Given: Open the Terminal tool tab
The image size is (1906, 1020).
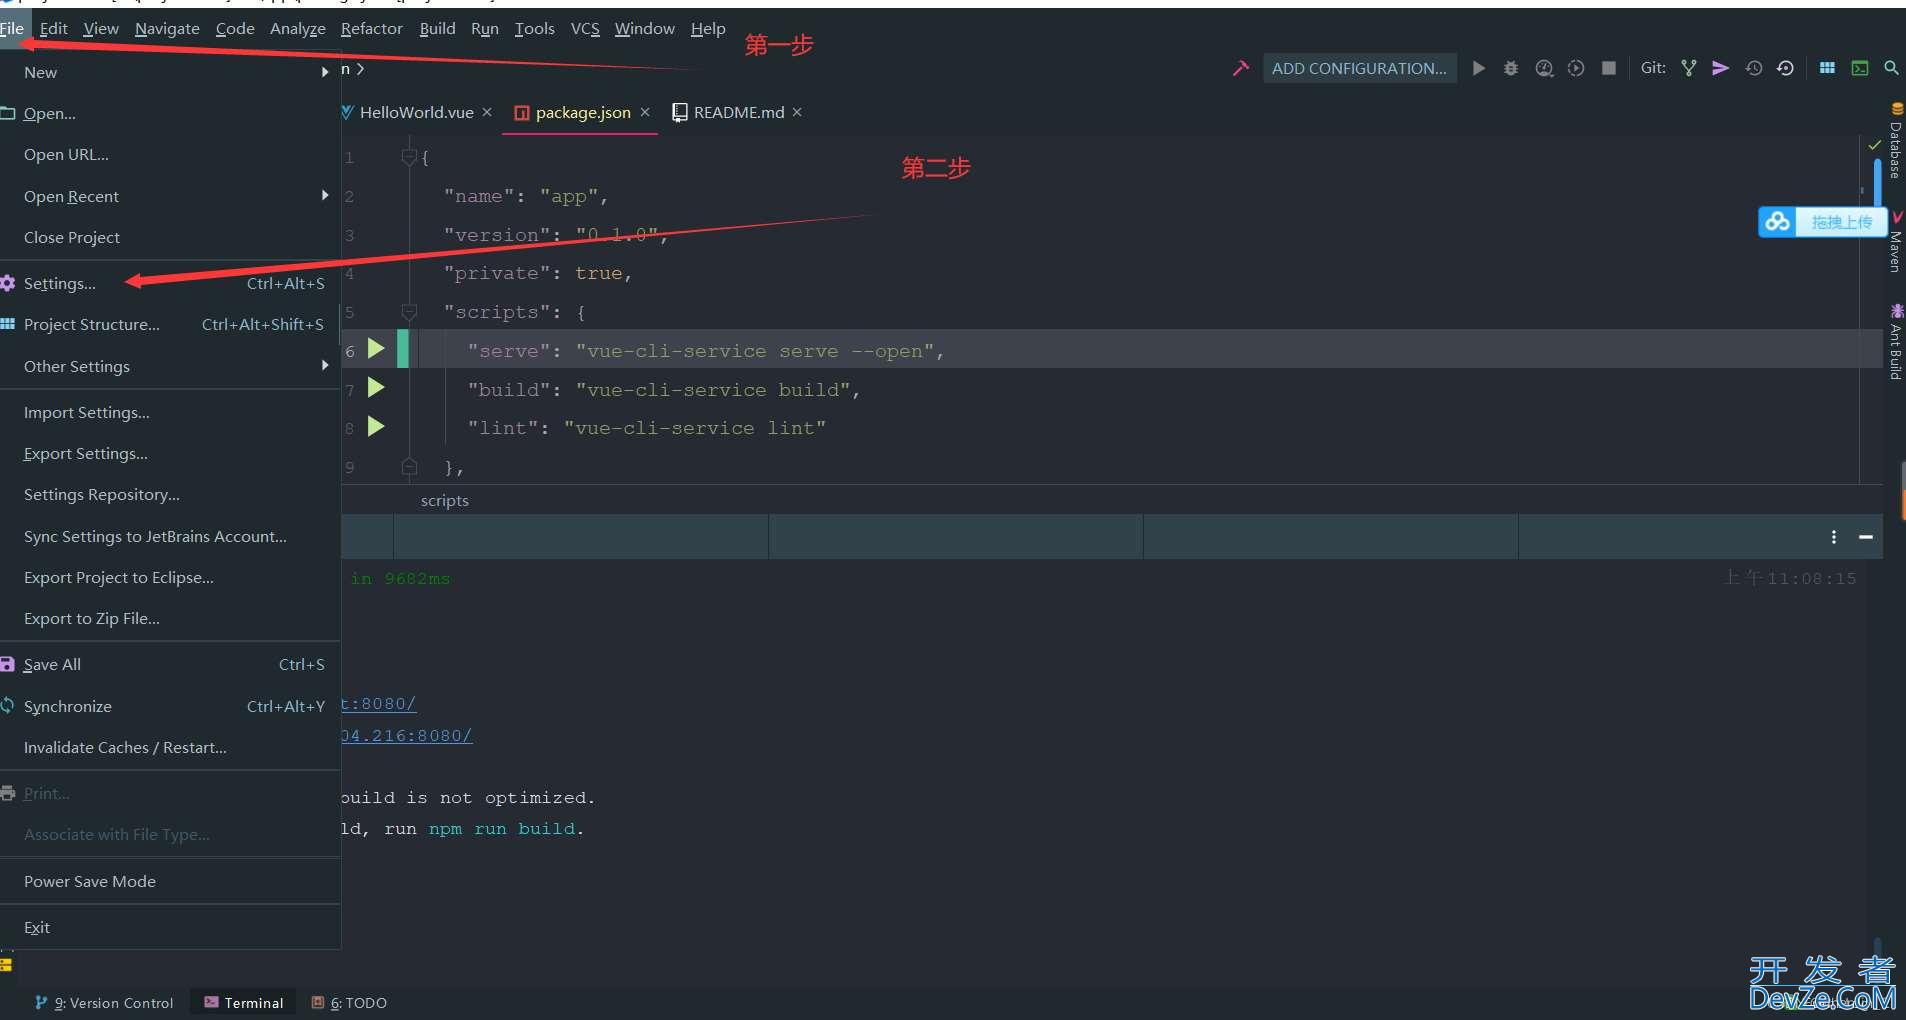Looking at the screenshot, I should click(x=244, y=1002).
